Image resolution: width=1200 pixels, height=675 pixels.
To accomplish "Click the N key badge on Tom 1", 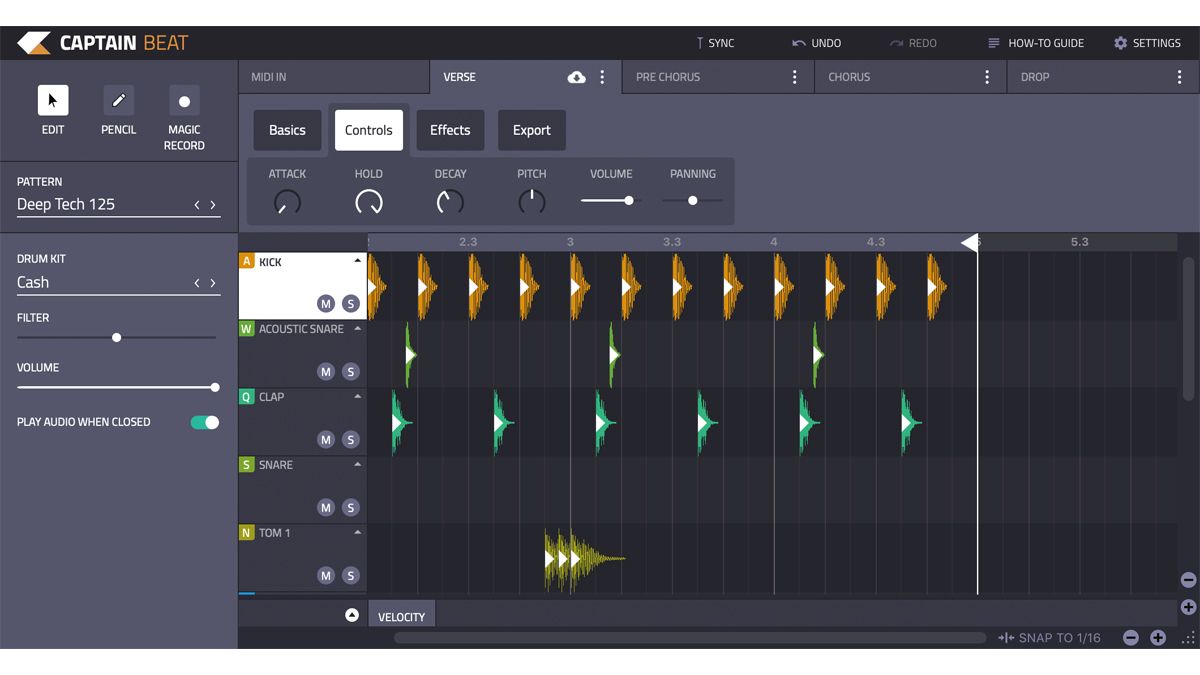I will 246,533.
